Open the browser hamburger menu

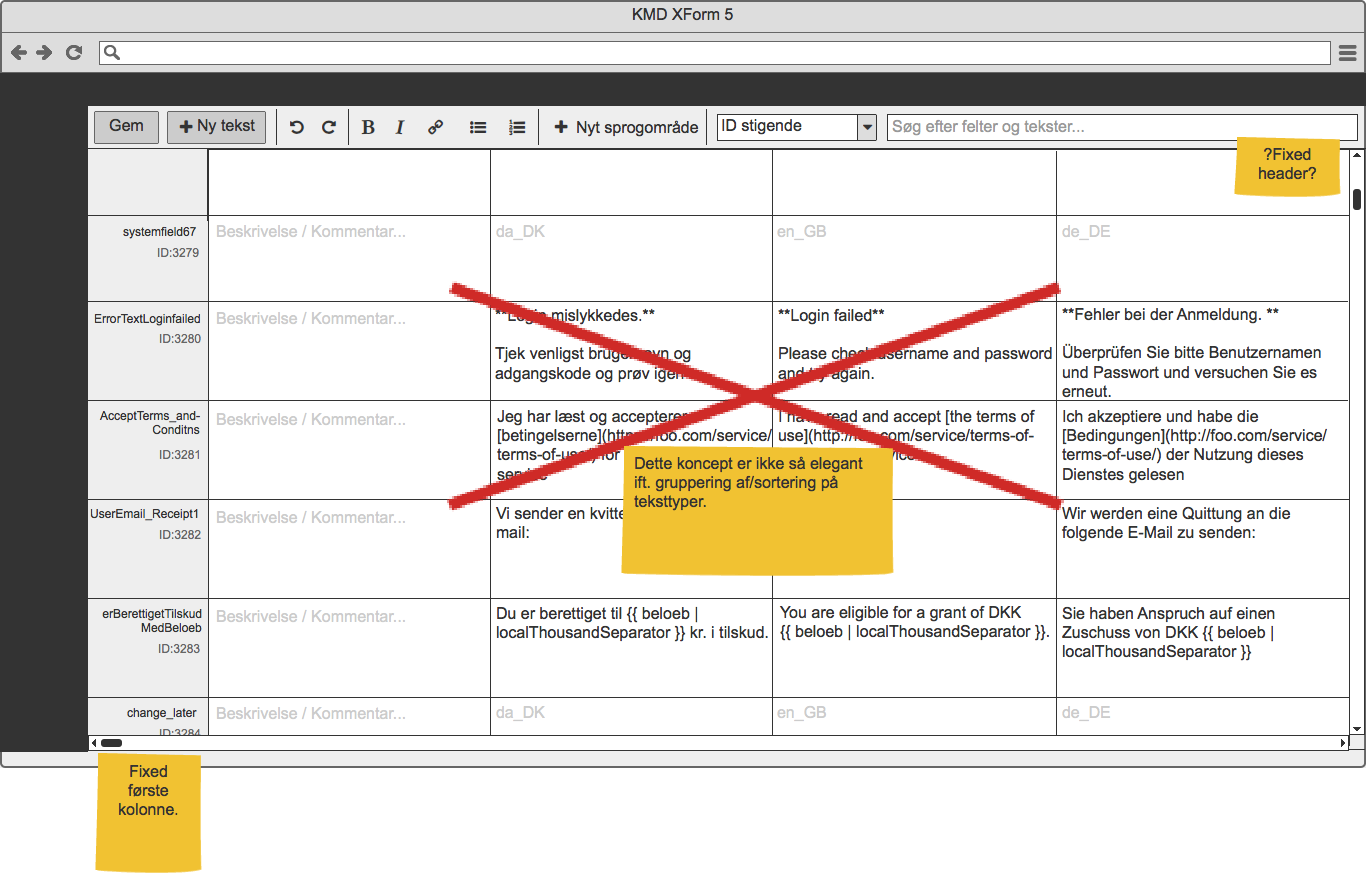click(1347, 52)
